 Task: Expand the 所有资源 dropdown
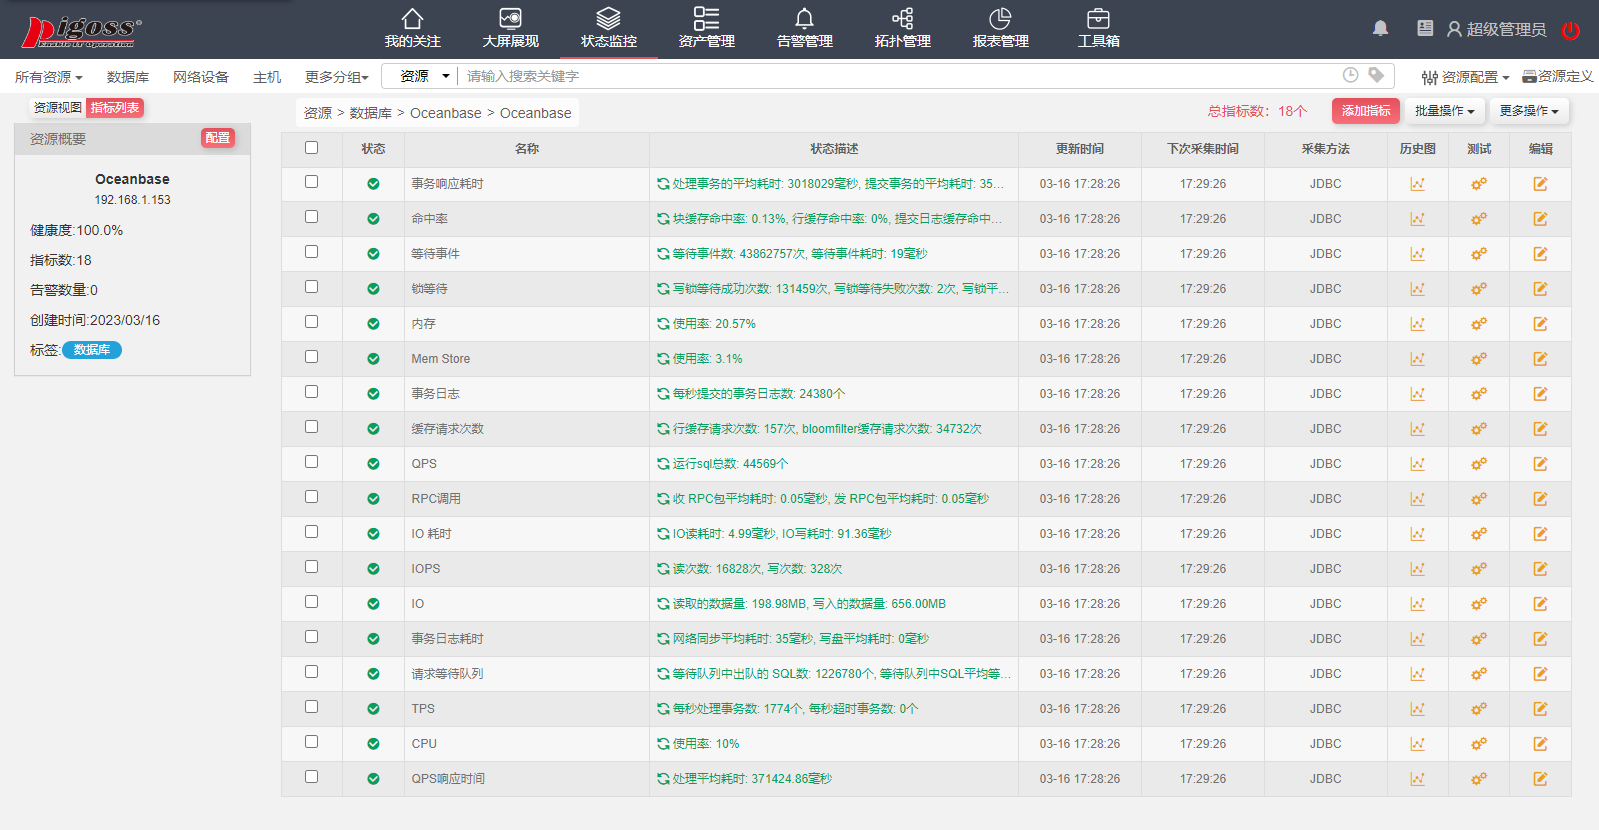[x=48, y=77]
